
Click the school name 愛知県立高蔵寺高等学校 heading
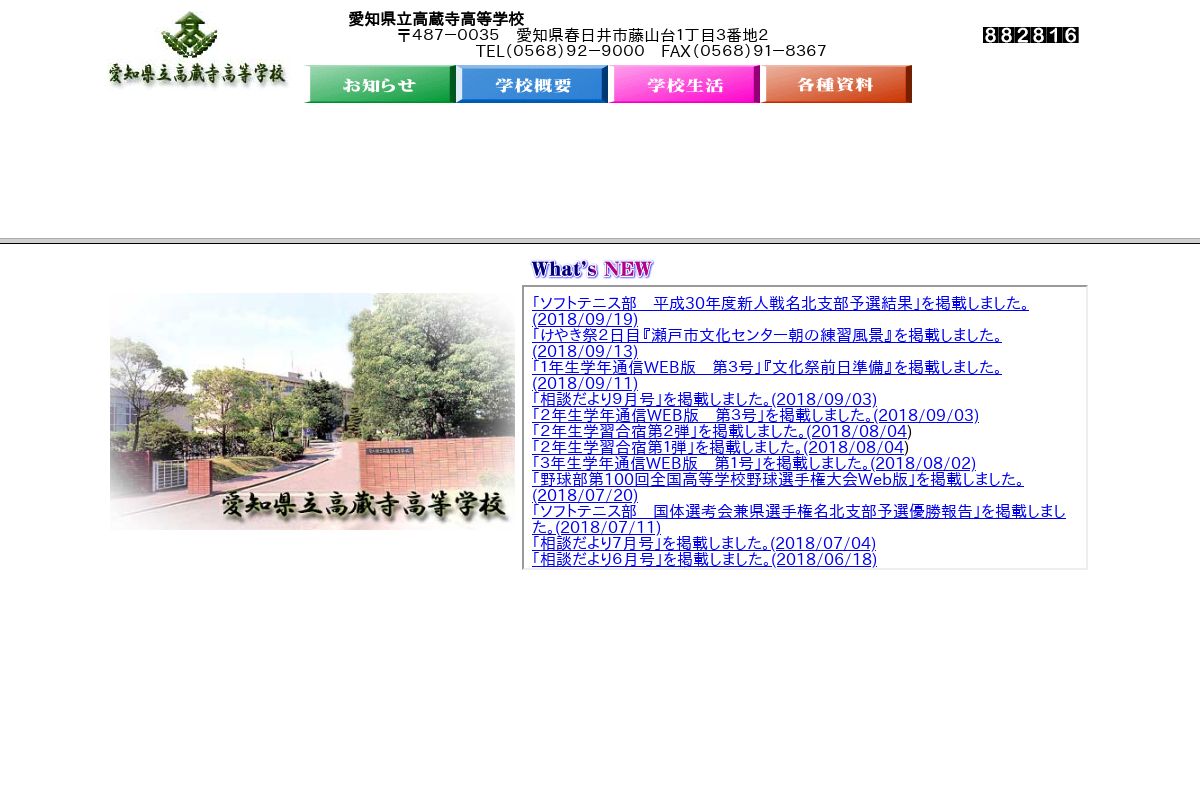click(x=436, y=19)
